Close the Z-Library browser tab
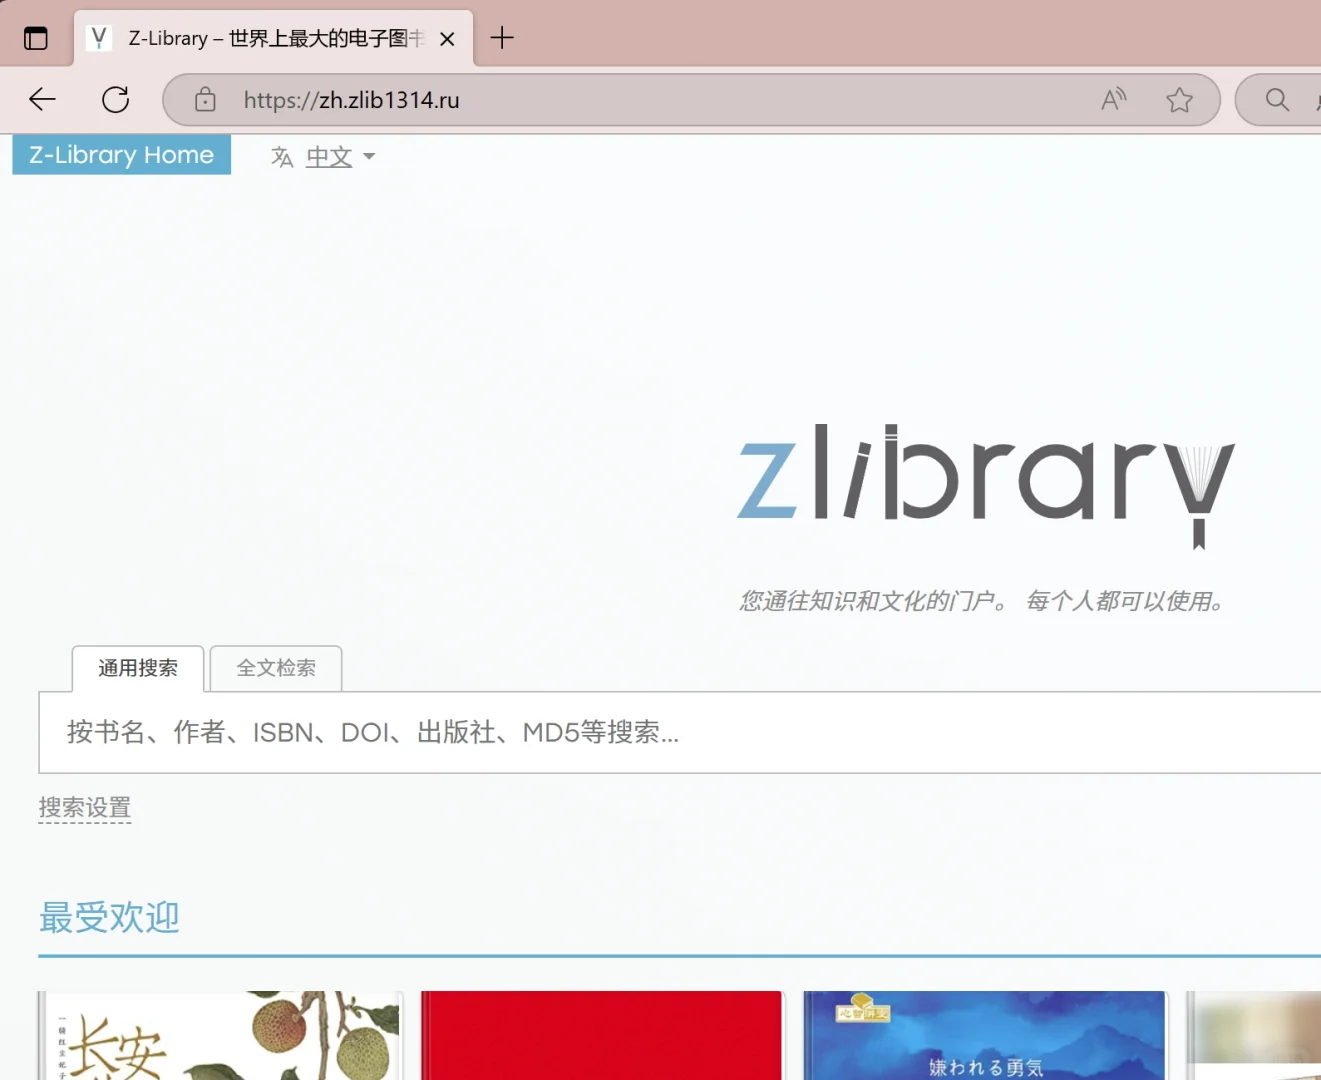The height and width of the screenshot is (1080, 1321). click(x=447, y=39)
